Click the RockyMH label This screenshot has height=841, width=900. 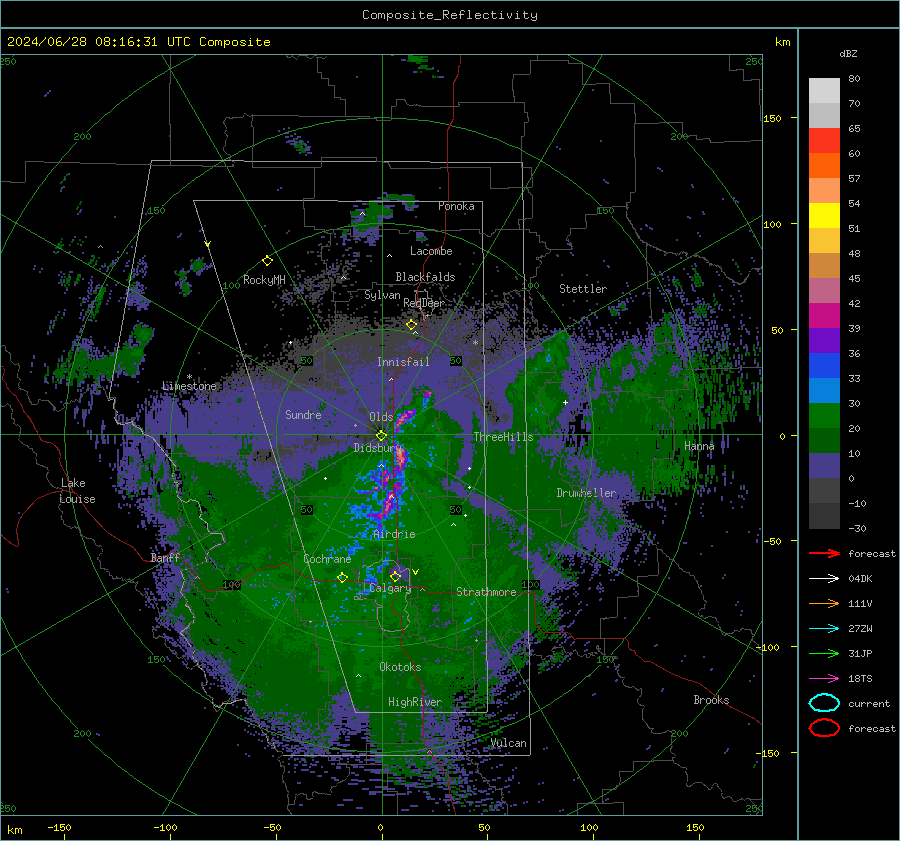tap(264, 280)
